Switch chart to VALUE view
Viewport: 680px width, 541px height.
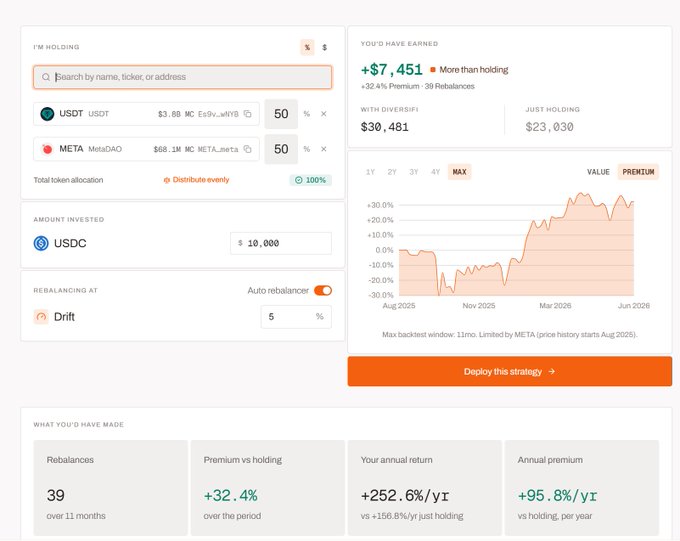tap(598, 172)
